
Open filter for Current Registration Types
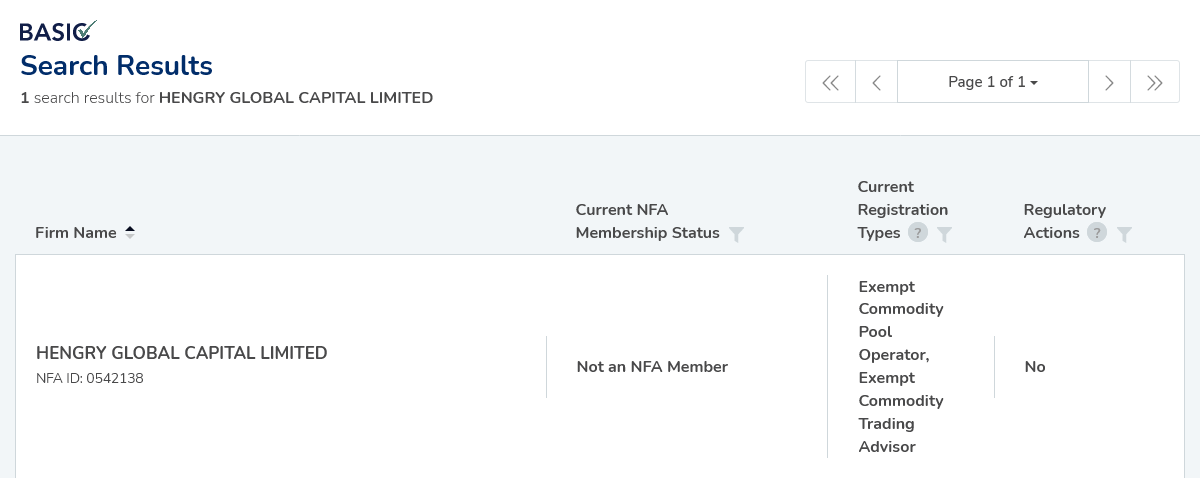(944, 234)
